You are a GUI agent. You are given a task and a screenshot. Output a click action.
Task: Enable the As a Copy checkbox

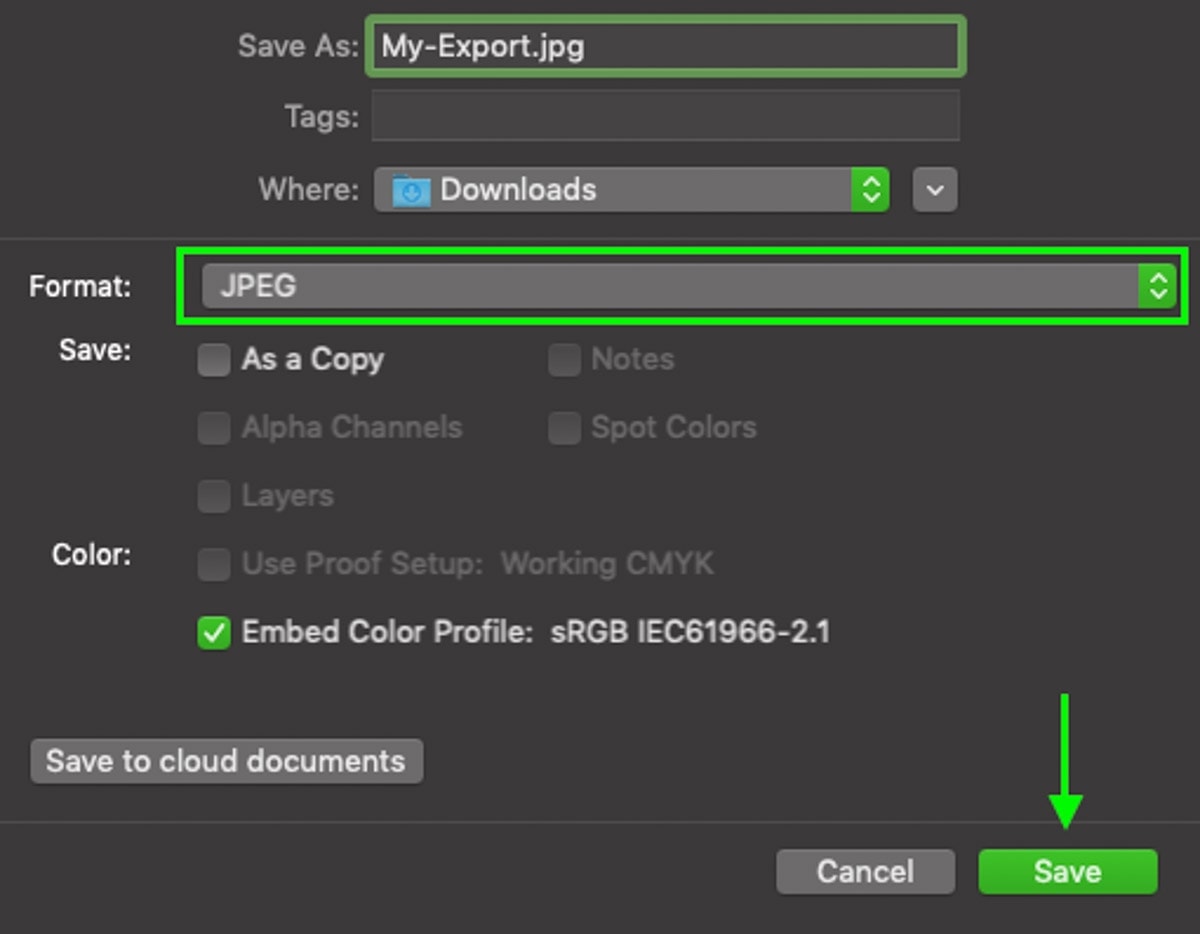point(214,360)
